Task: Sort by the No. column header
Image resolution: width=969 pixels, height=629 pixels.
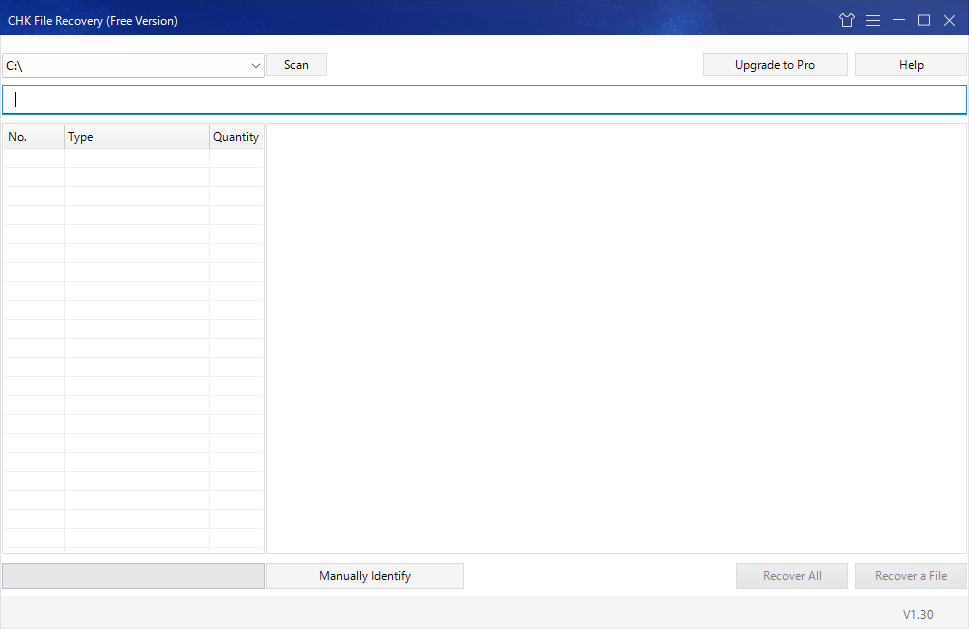Action: pos(34,137)
